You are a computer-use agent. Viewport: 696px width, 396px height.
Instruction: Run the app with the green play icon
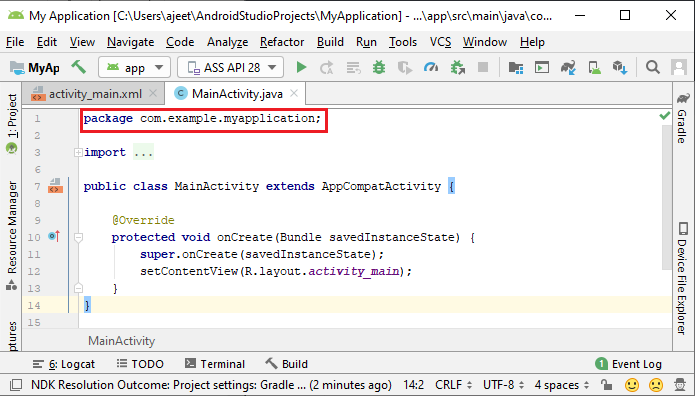coord(301,67)
